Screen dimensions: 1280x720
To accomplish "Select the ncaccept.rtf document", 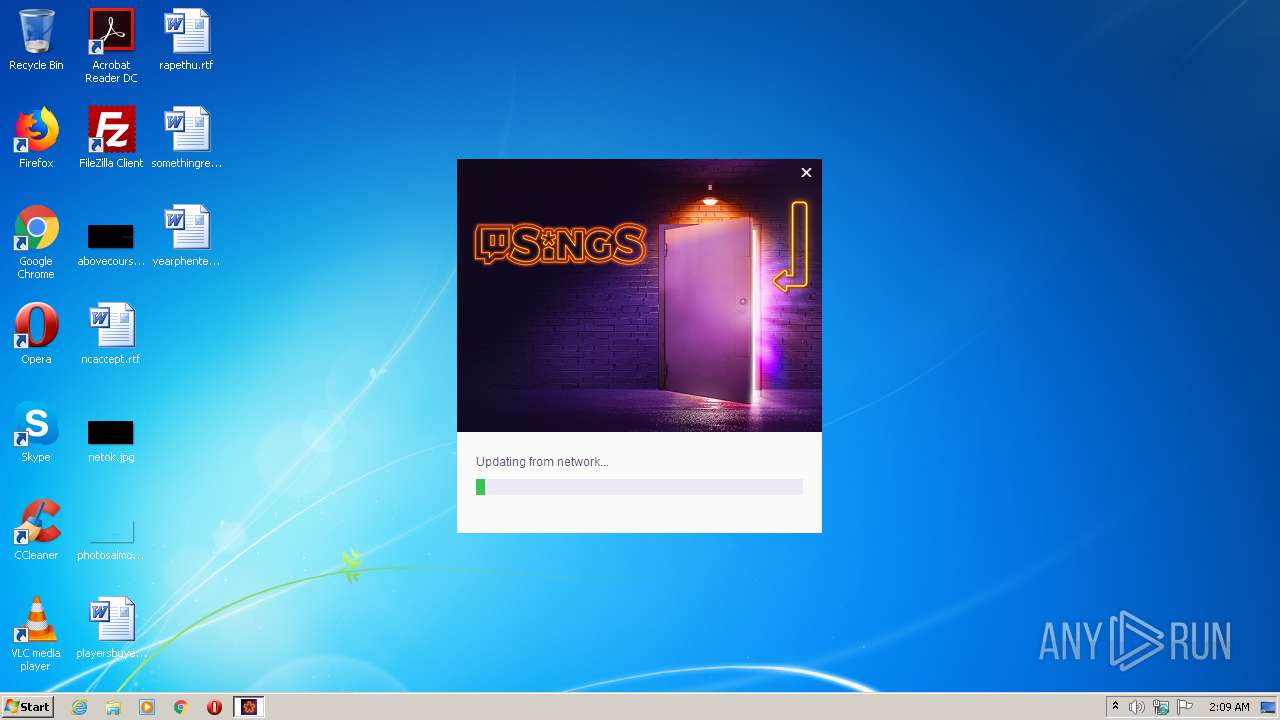I will [x=111, y=334].
